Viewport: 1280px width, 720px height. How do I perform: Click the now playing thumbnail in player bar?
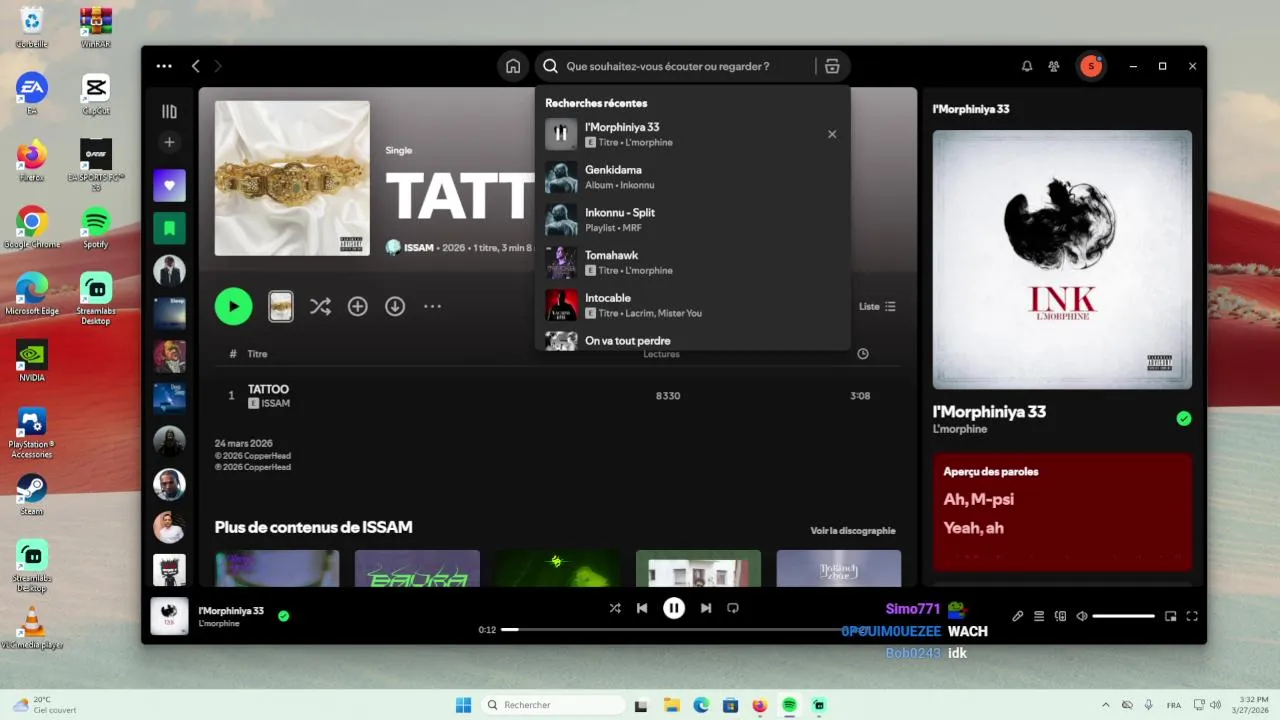point(169,616)
